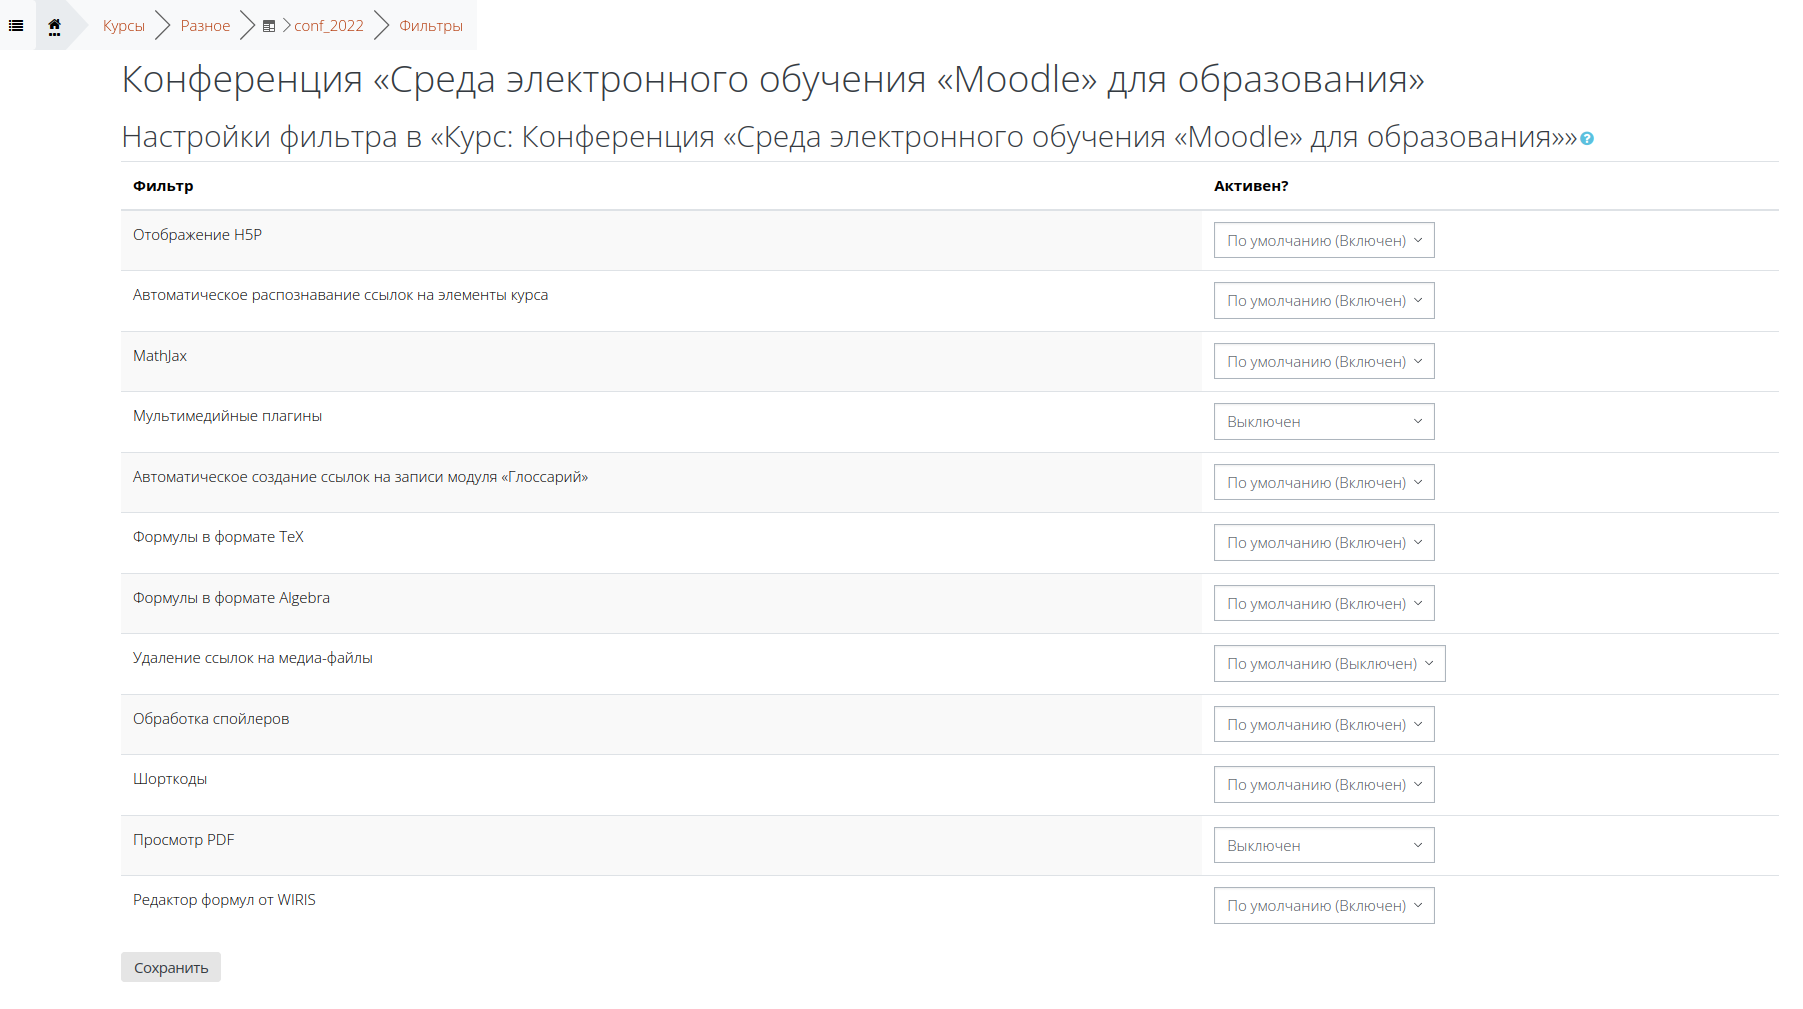This screenshot has height=1009, width=1803.
Task: Click the automatic course element links label
Action: coord(340,295)
